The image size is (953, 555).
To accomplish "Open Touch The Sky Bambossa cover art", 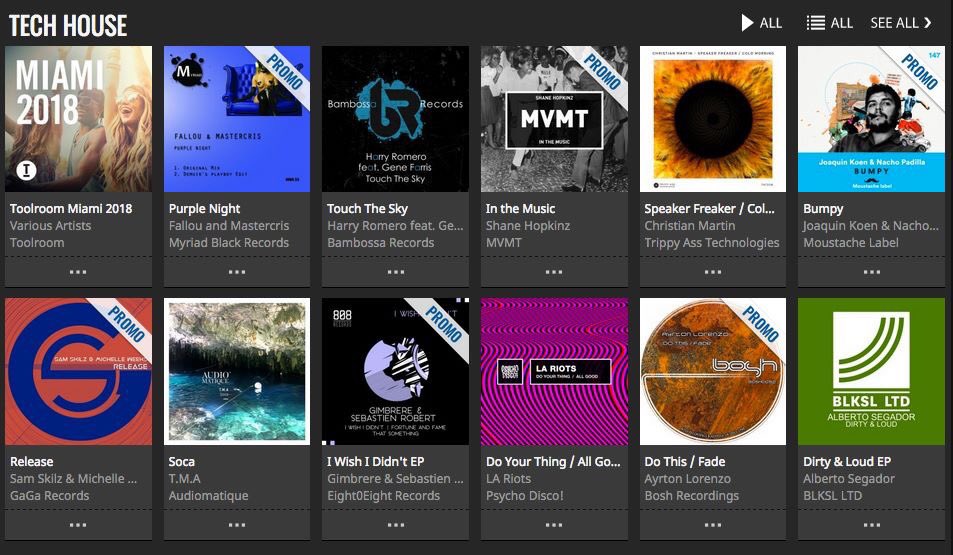I will coord(396,119).
